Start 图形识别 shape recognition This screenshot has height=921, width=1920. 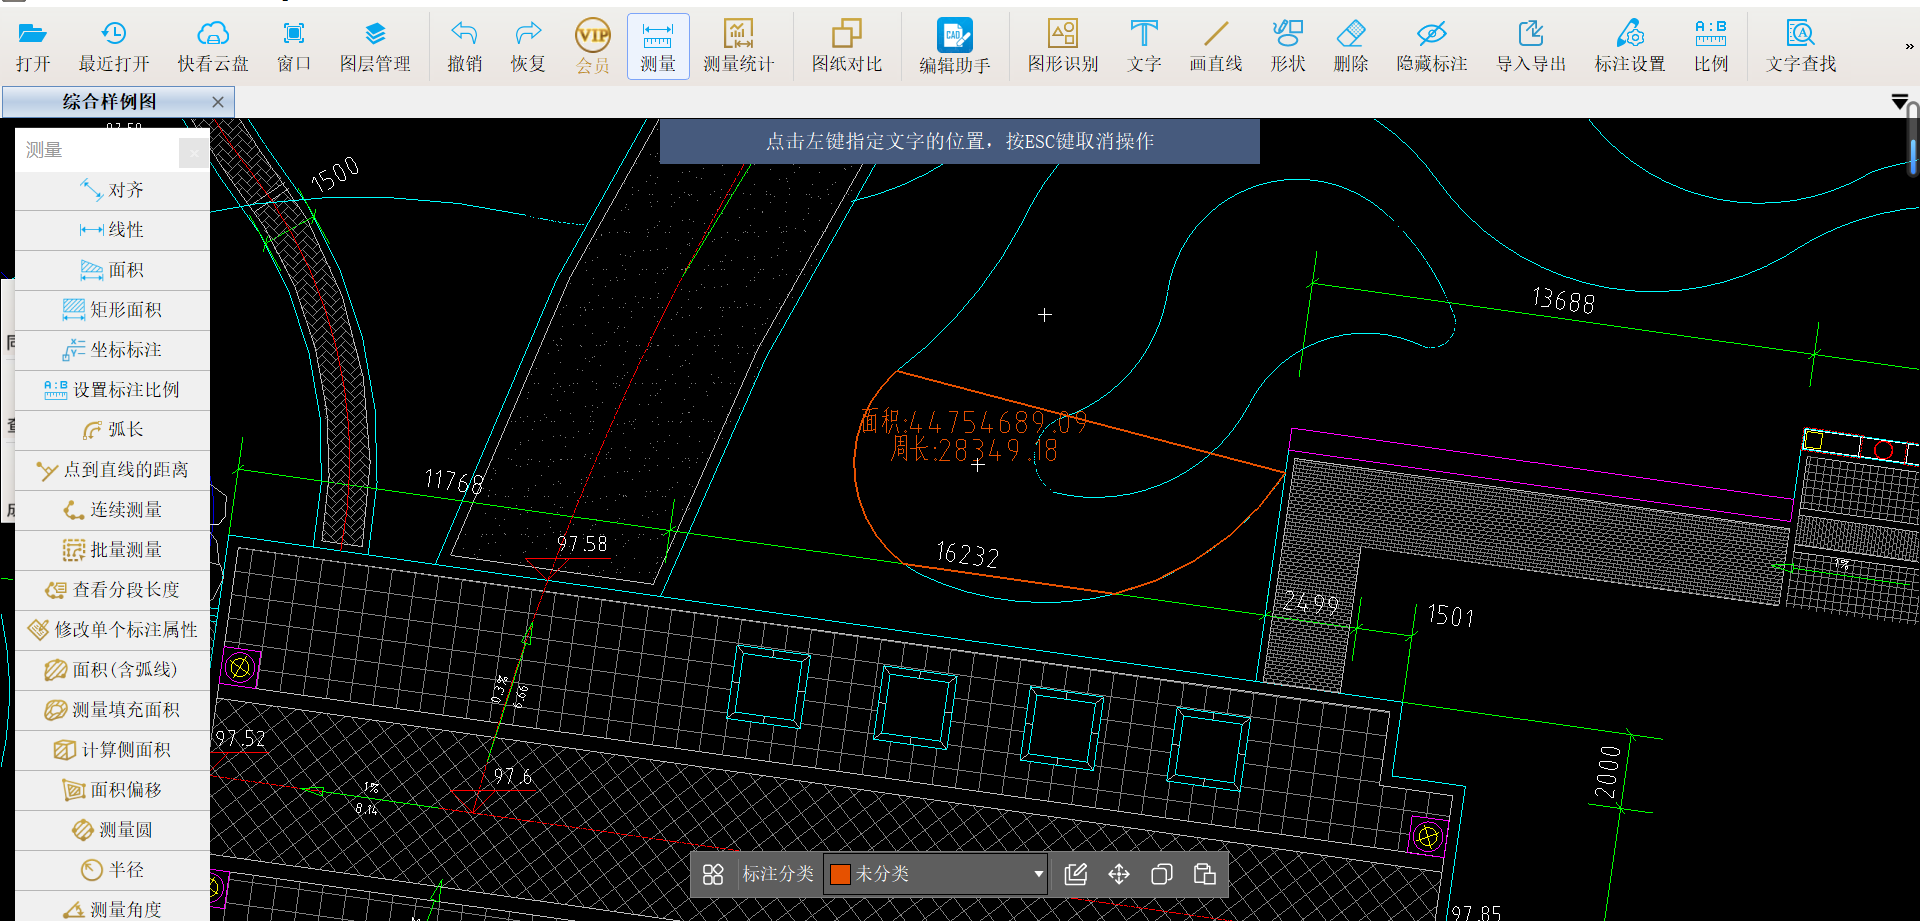(1063, 47)
